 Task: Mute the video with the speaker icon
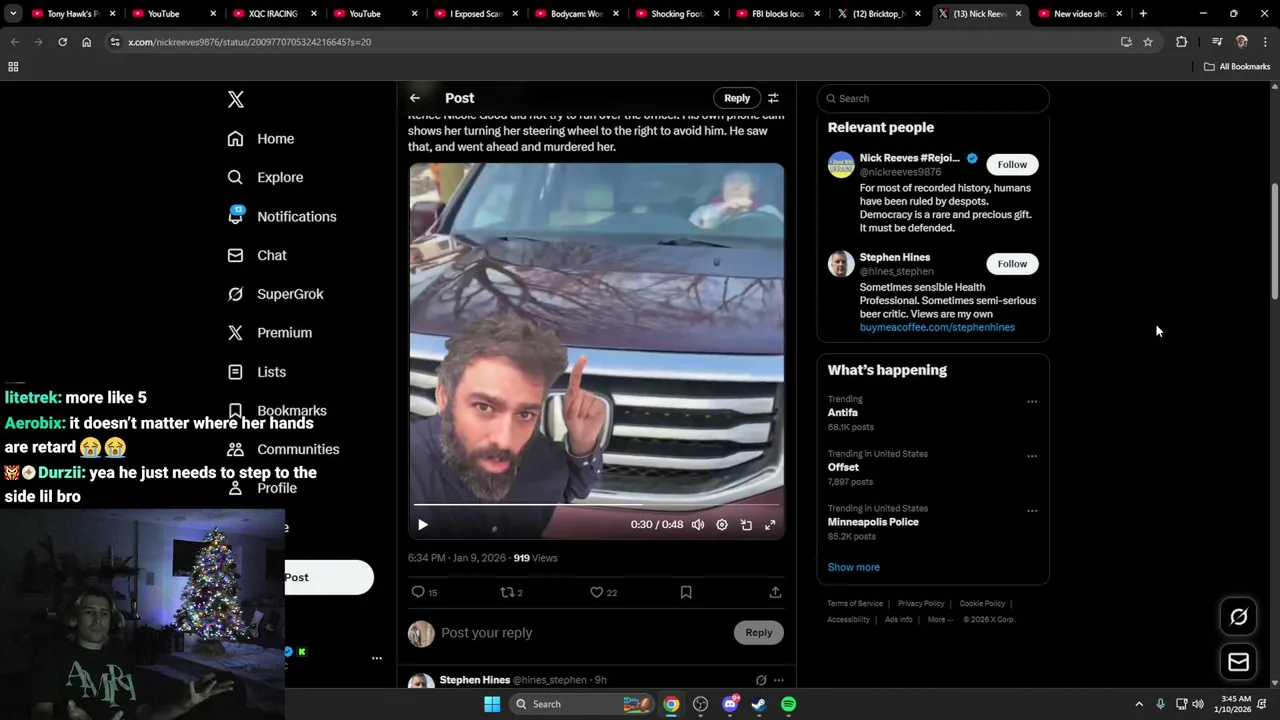(x=698, y=525)
